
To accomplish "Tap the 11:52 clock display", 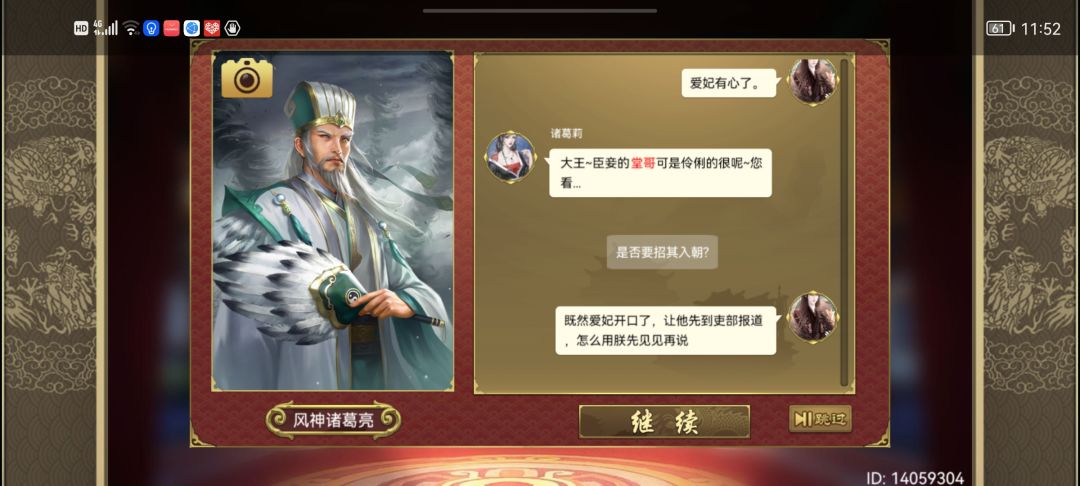I will pyautogui.click(x=1041, y=29).
